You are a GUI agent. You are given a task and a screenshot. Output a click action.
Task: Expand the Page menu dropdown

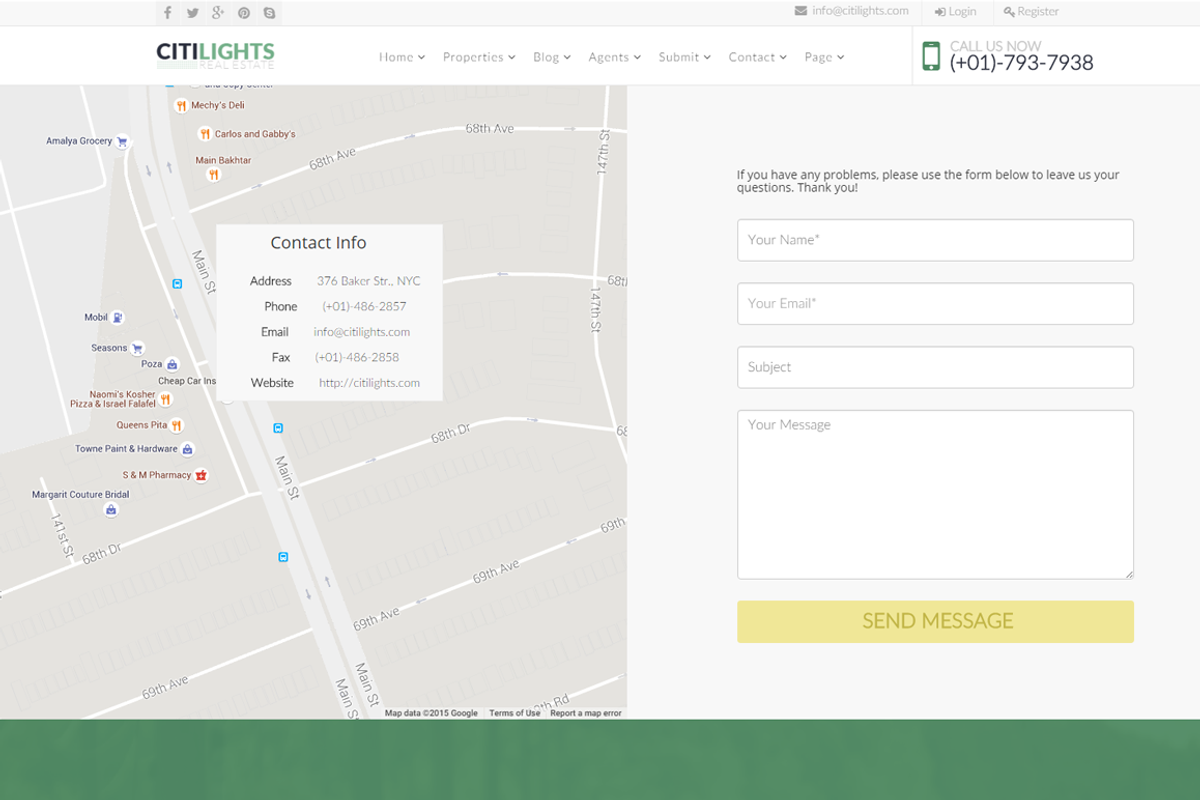click(824, 57)
